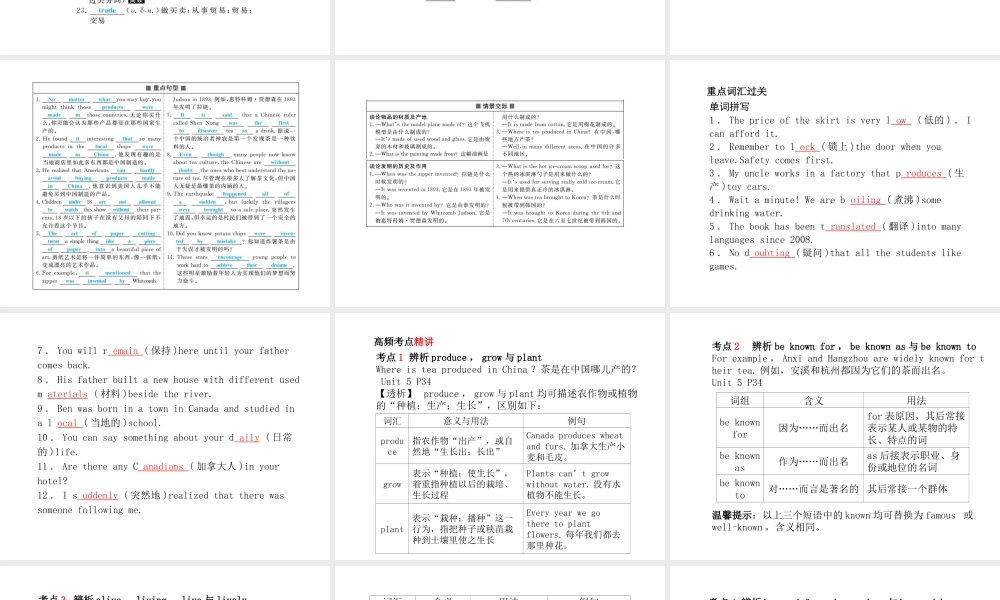Screen dimensions: 1000x600
Task: Click the 因为……而出名 meaning cell
Action: pyautogui.click(x=813, y=428)
